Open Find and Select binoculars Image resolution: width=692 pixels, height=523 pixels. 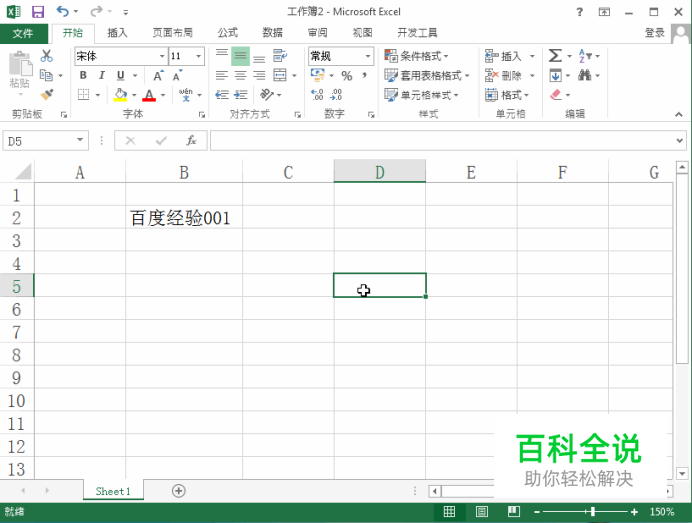[x=585, y=75]
